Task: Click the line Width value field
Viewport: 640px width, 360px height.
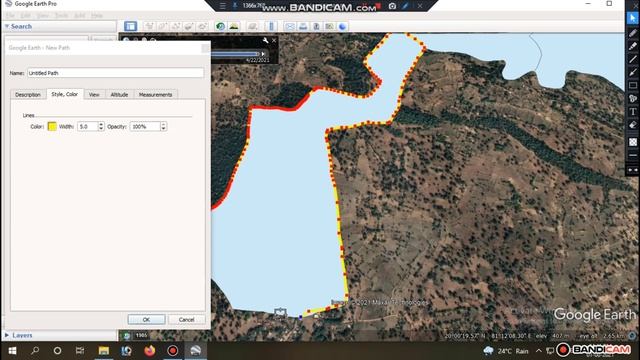Action: pyautogui.click(x=88, y=127)
